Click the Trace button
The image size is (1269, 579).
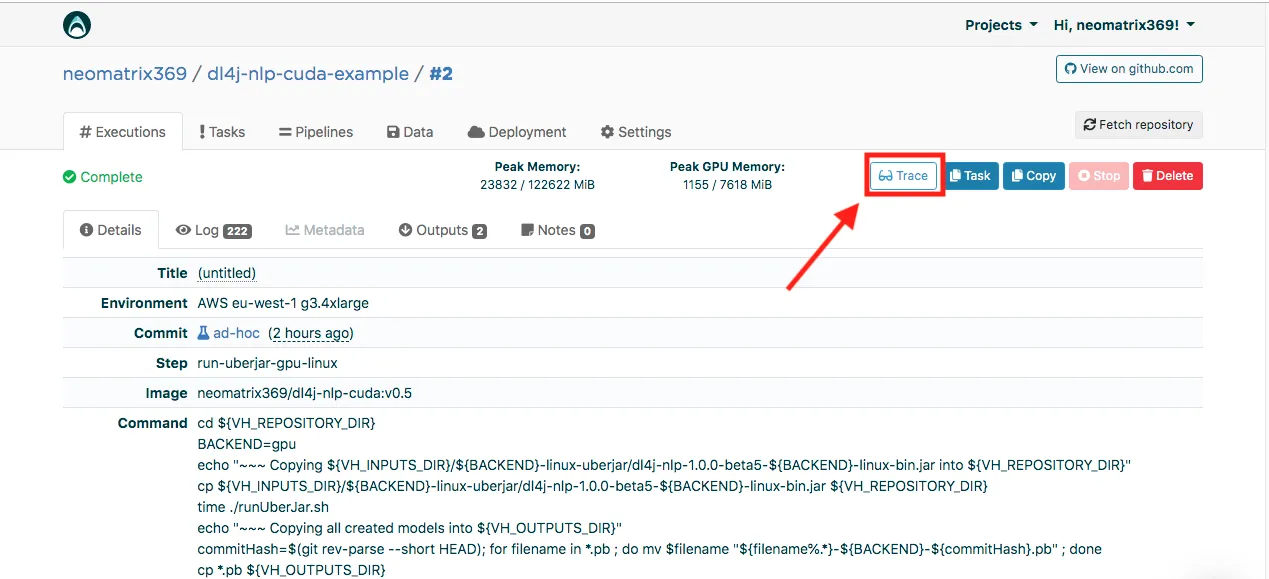pos(904,176)
